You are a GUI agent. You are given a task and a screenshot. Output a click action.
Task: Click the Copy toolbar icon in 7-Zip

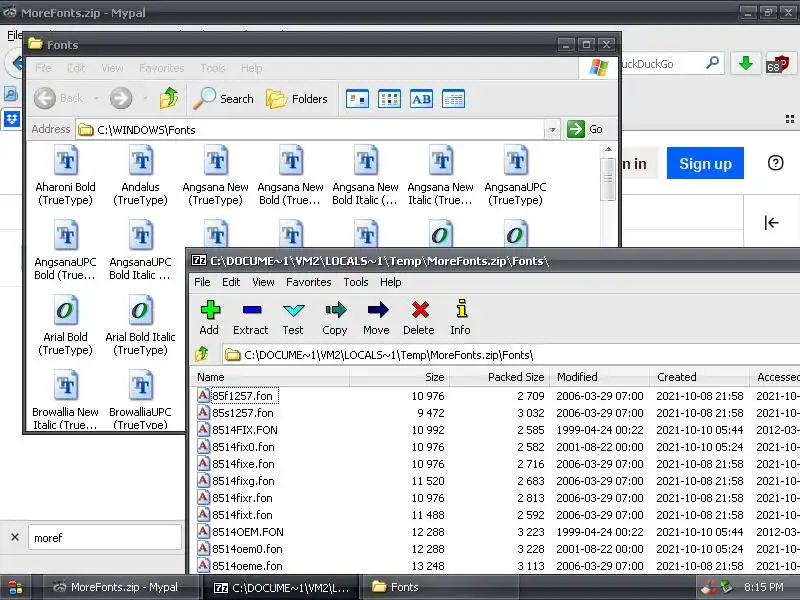[335, 317]
